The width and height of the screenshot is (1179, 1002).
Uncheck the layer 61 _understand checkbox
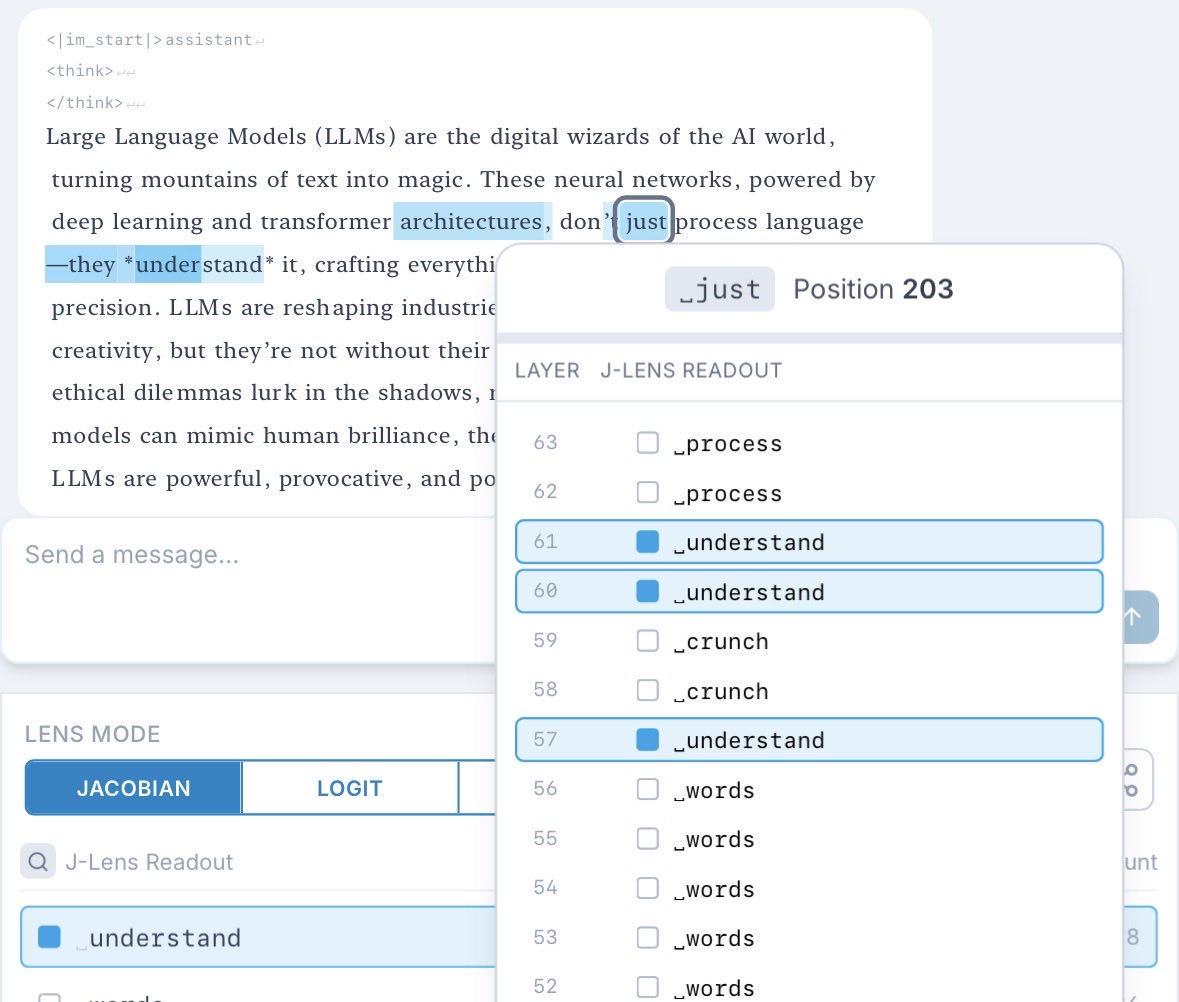647,541
